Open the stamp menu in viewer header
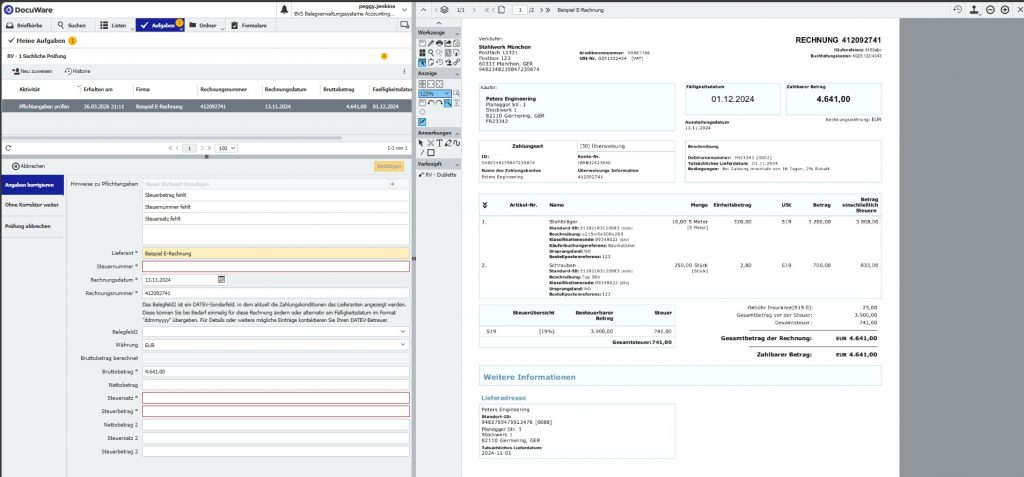This screenshot has height=477, width=1024. click(975, 10)
